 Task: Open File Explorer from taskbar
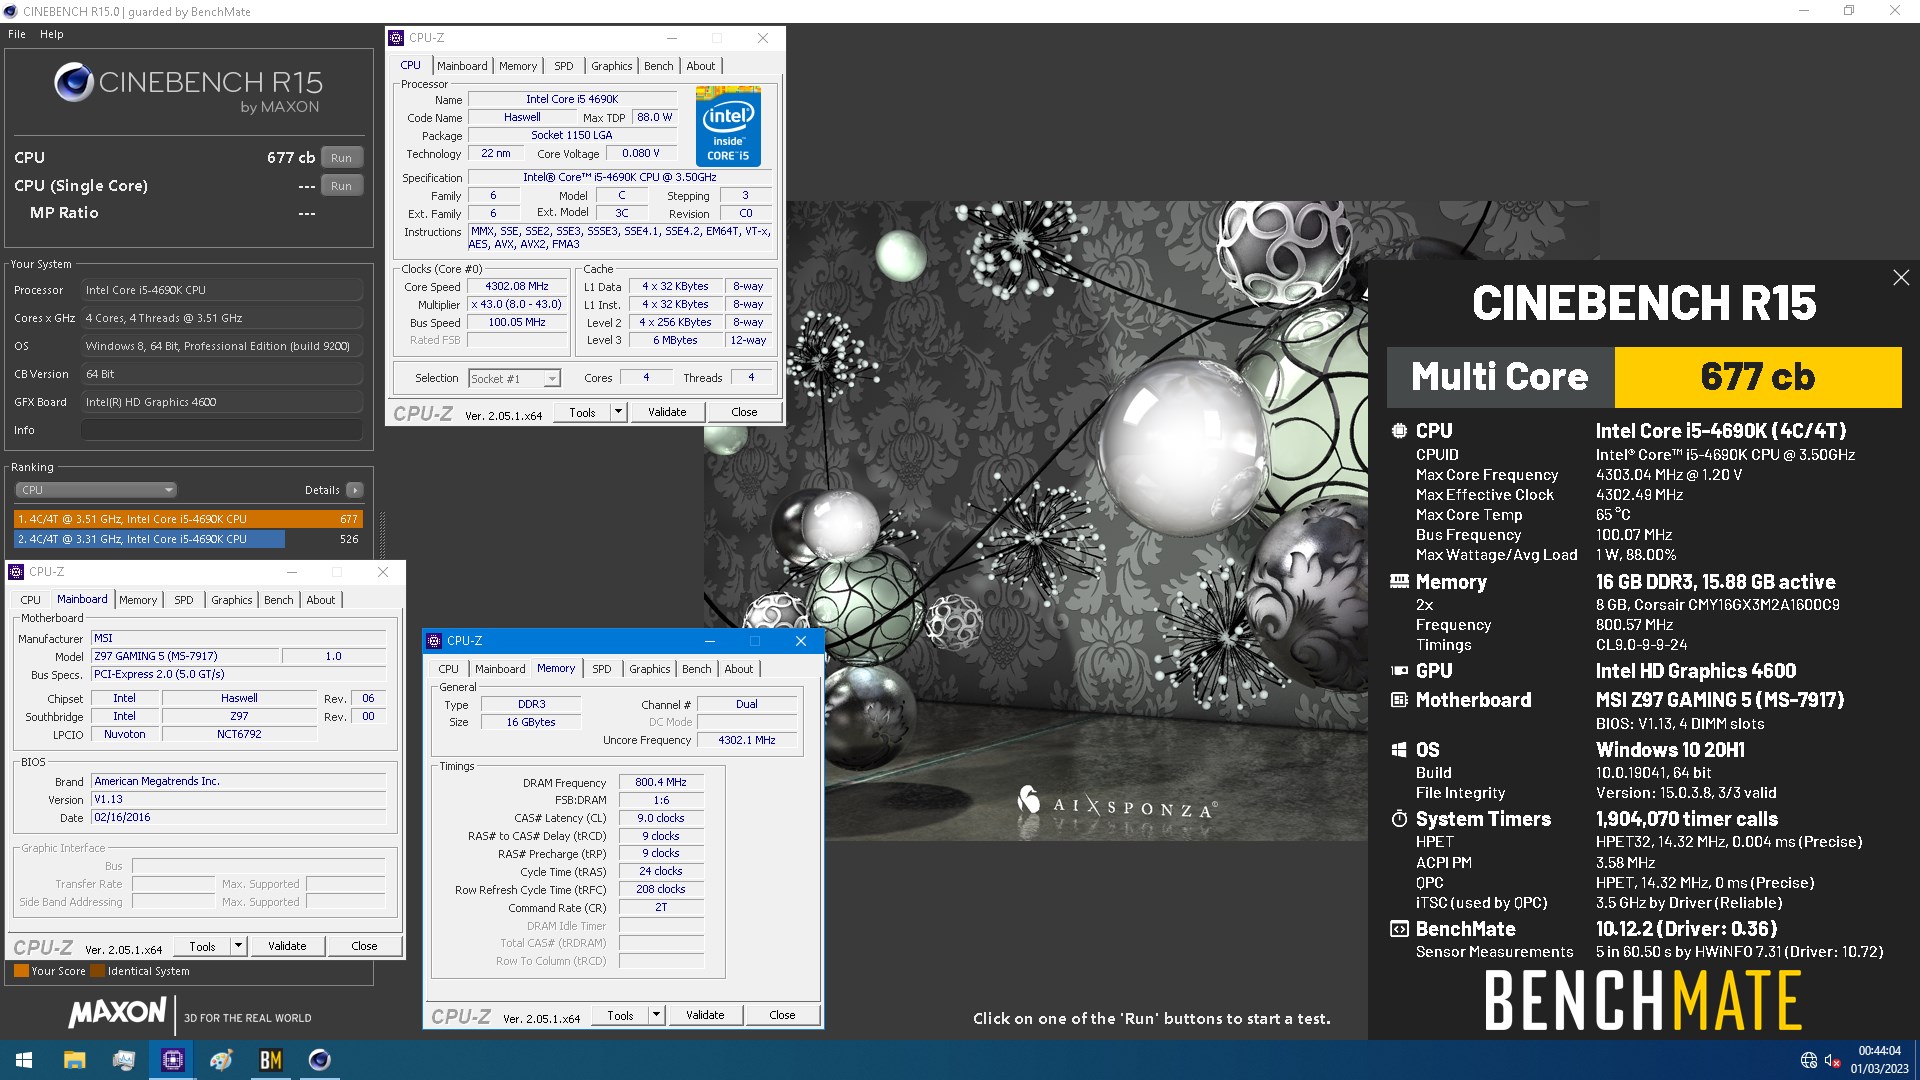[74, 1060]
